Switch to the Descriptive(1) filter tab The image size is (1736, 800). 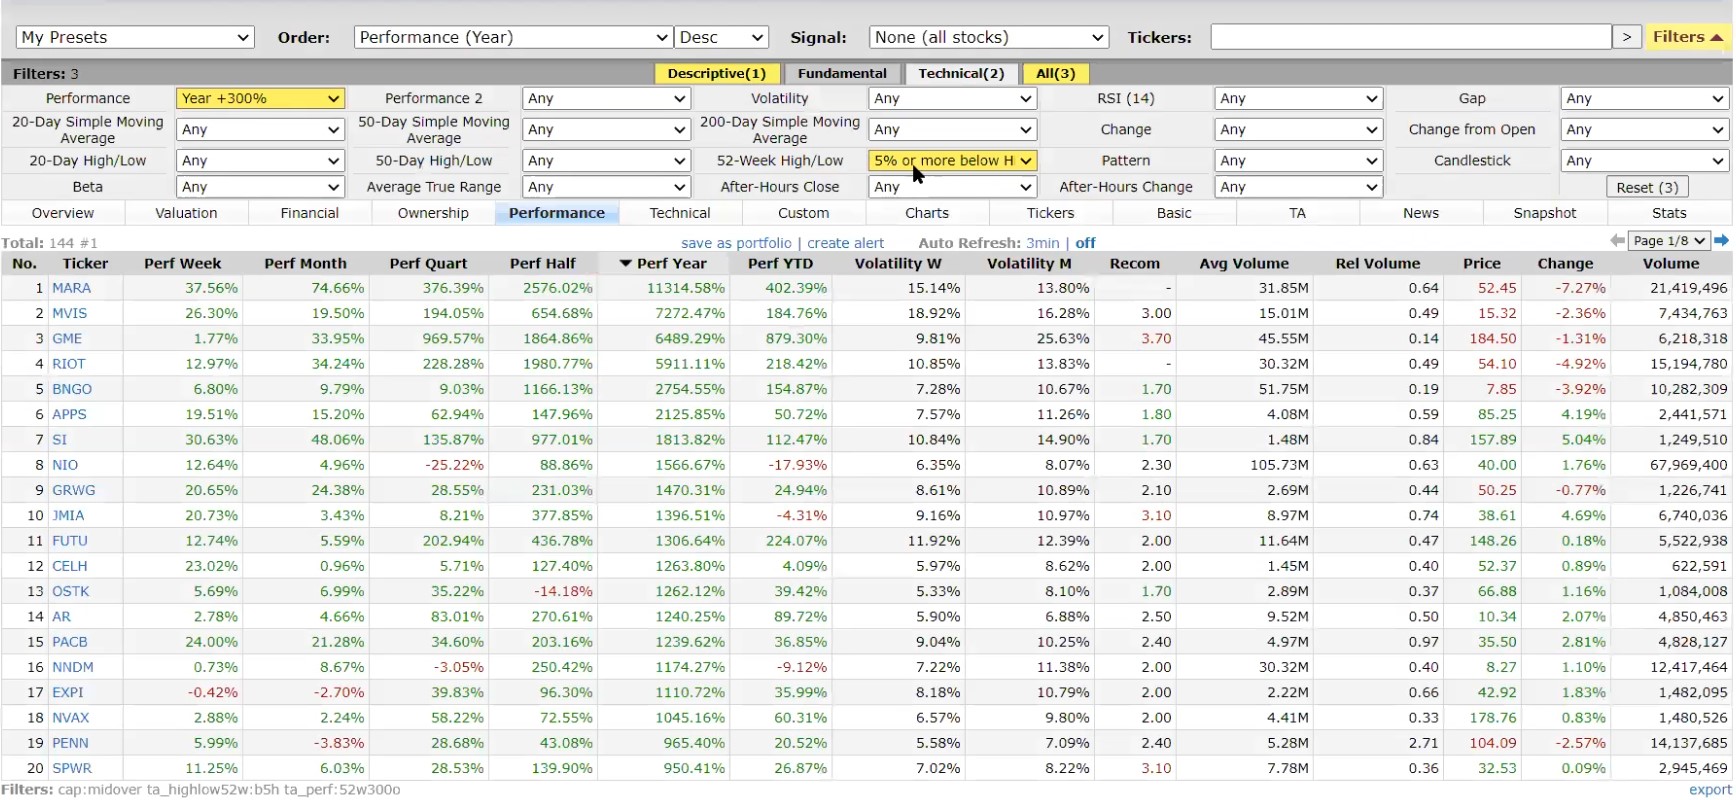[717, 73]
